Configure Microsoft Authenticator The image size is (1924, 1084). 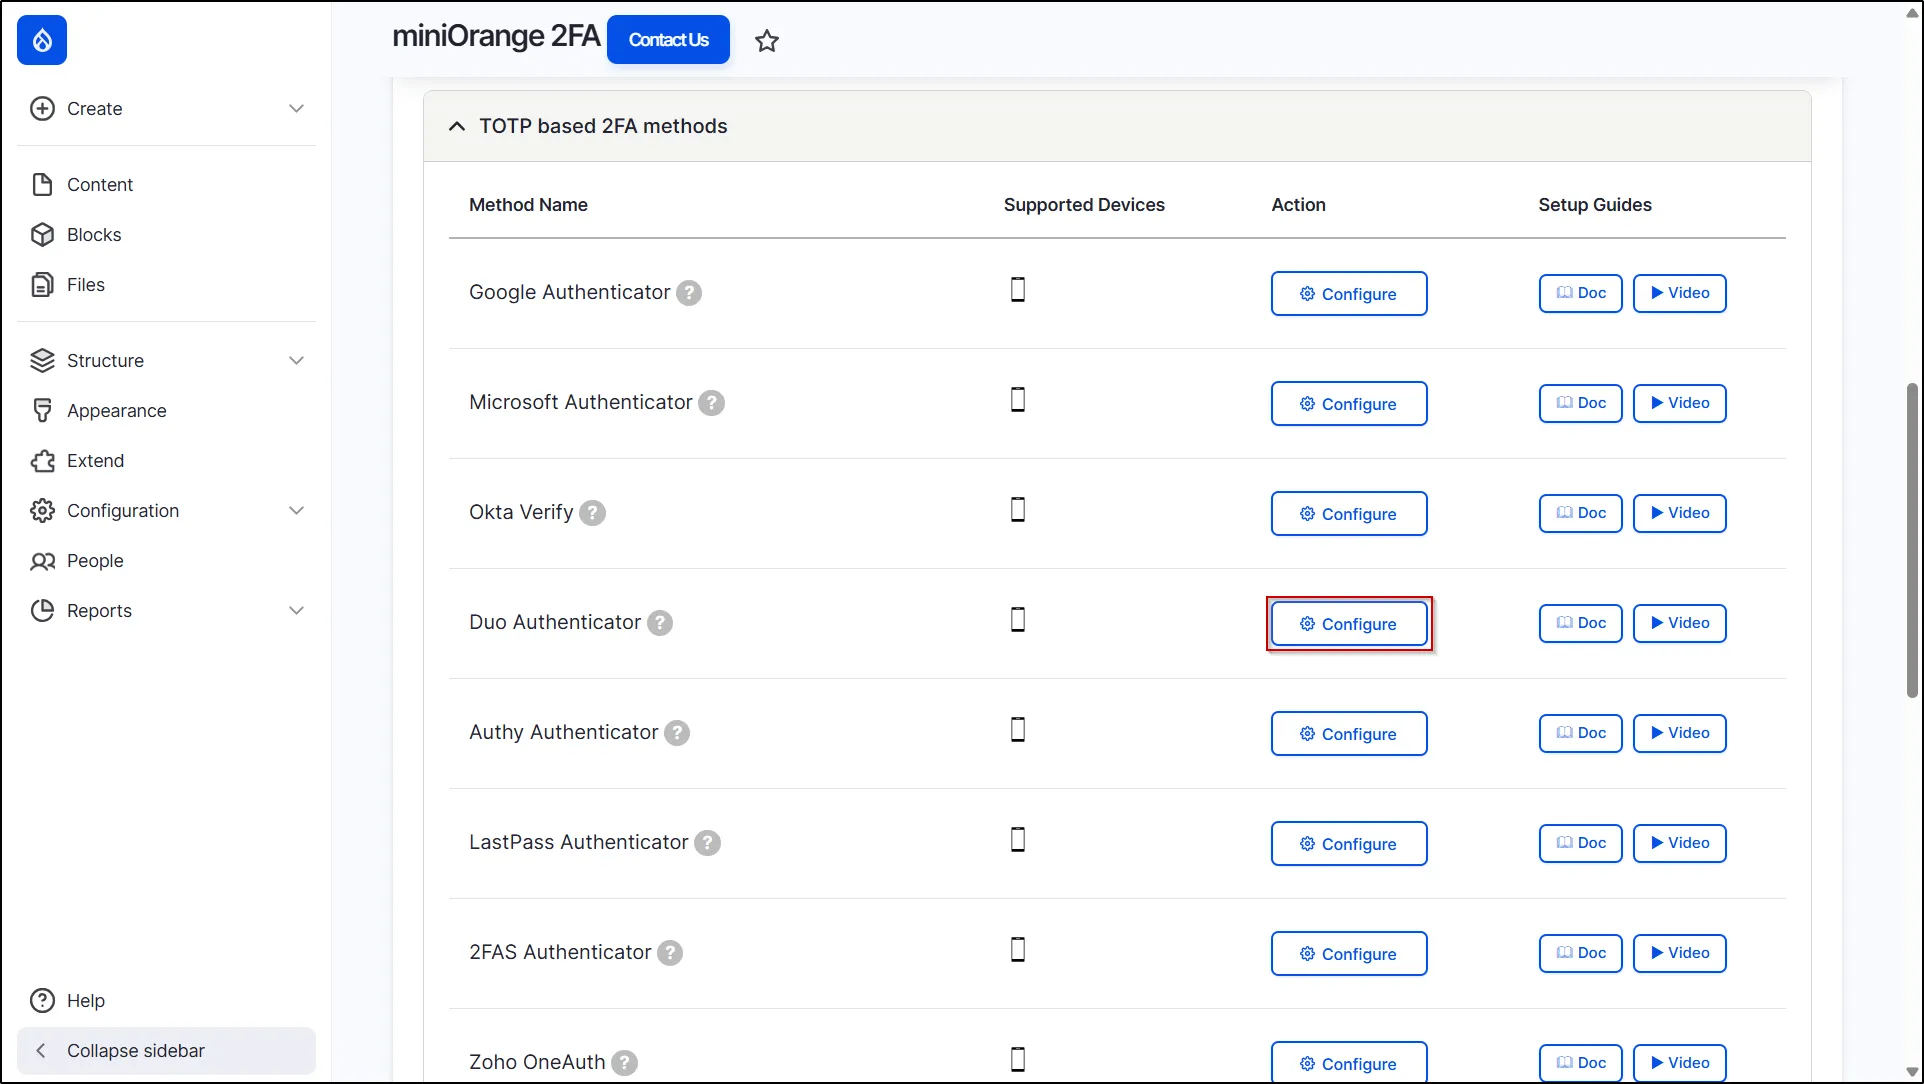click(1349, 404)
